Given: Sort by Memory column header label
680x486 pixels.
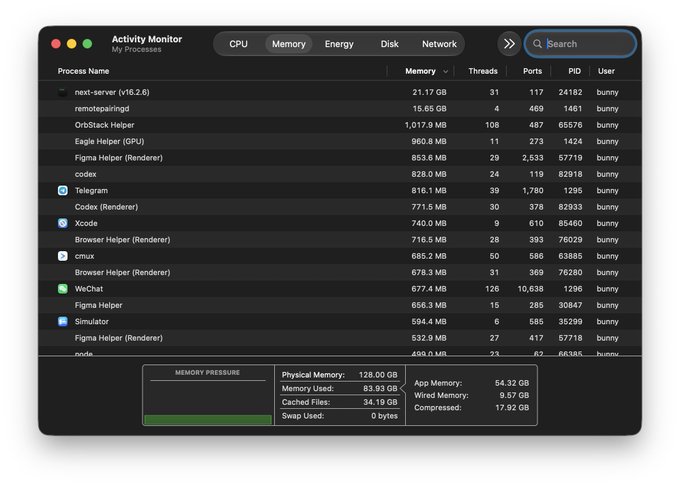Looking at the screenshot, I should (x=420, y=71).
